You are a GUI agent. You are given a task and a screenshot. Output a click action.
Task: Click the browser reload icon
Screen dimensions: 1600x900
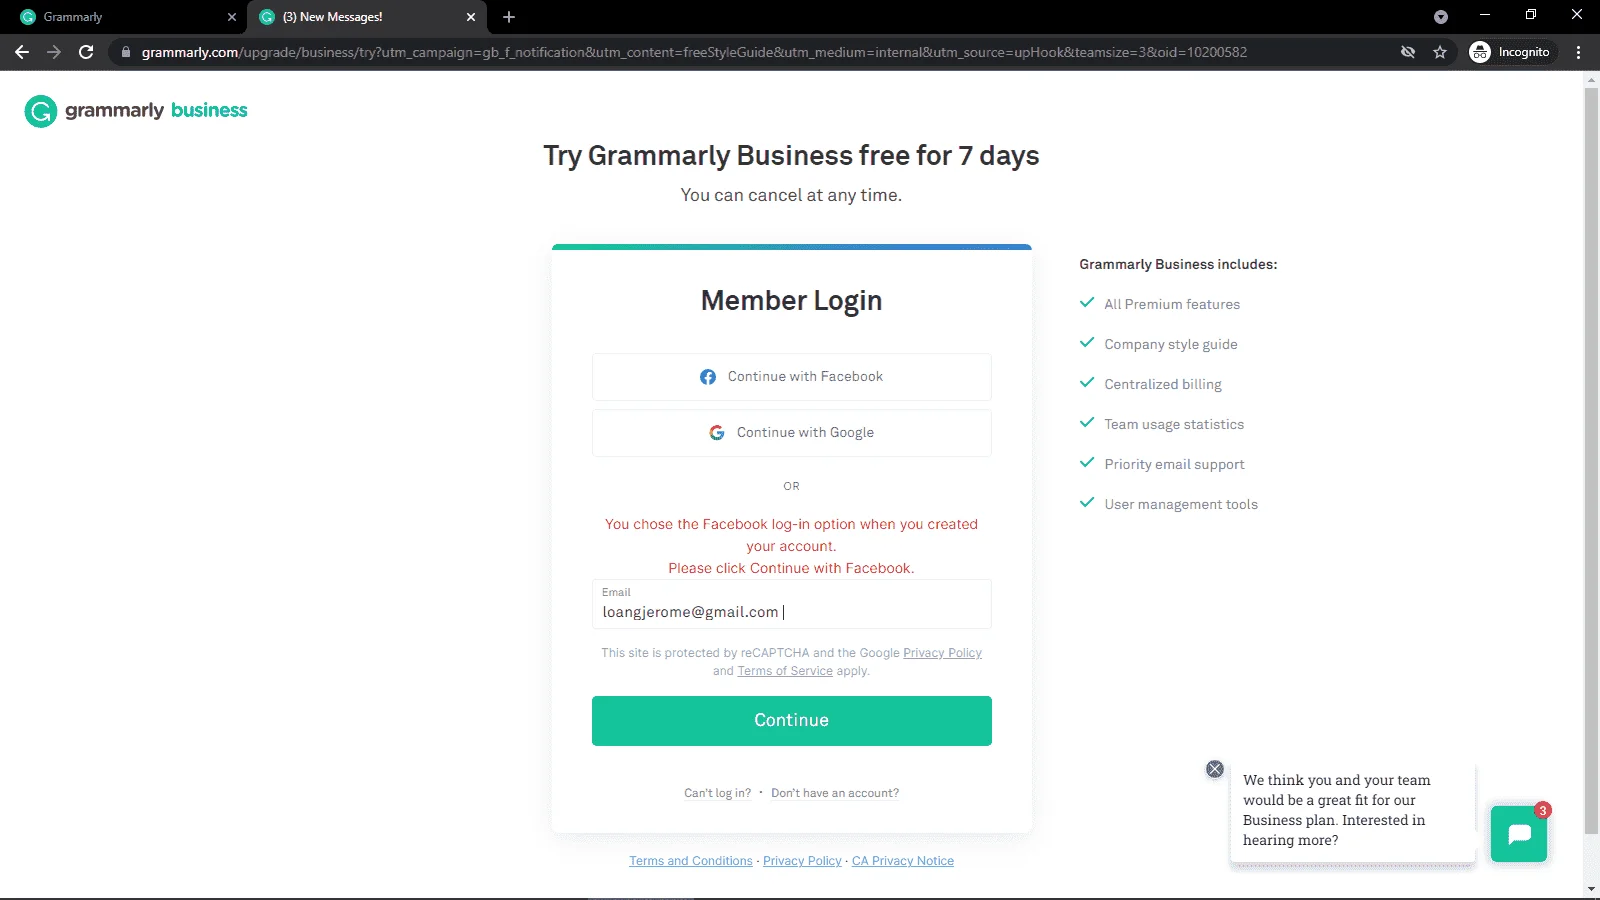[x=86, y=52]
